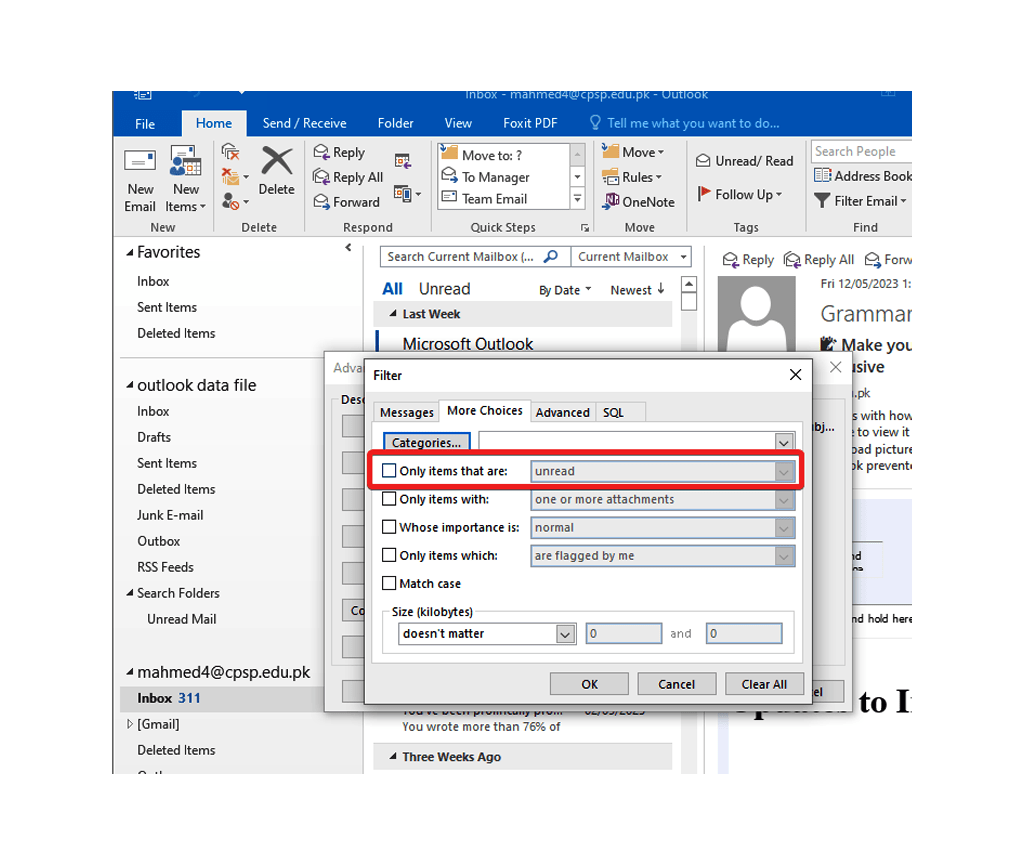Enable the Match case option
The image size is (1024, 865).
pos(389,583)
